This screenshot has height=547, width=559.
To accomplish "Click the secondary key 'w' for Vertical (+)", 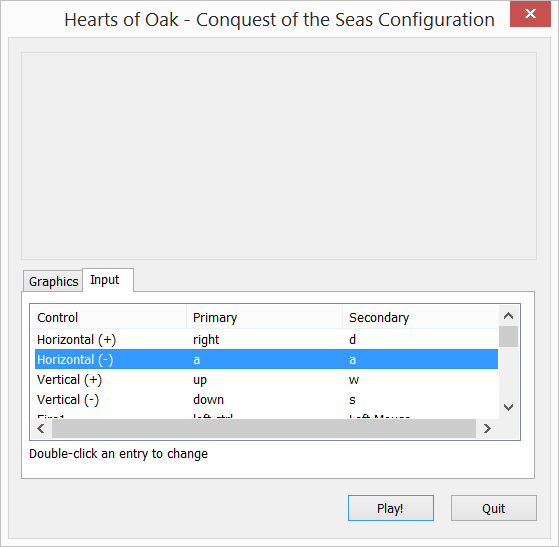I will [354, 380].
